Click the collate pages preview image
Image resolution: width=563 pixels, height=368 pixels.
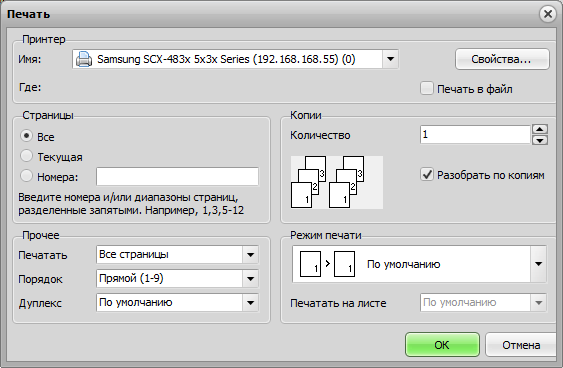click(337, 182)
